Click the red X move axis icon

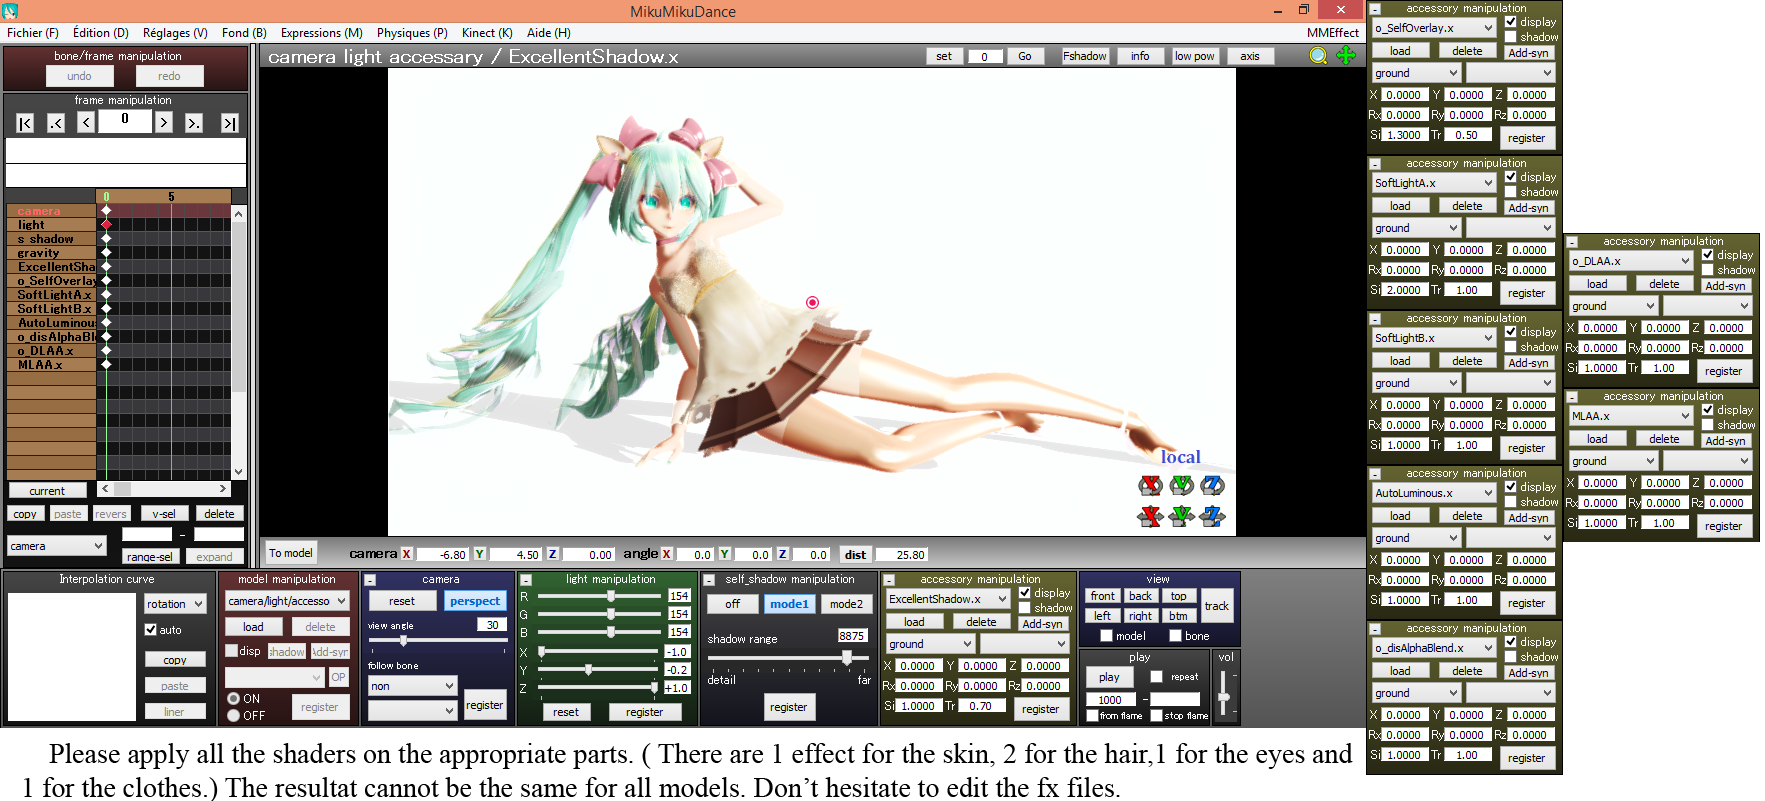tap(1150, 516)
